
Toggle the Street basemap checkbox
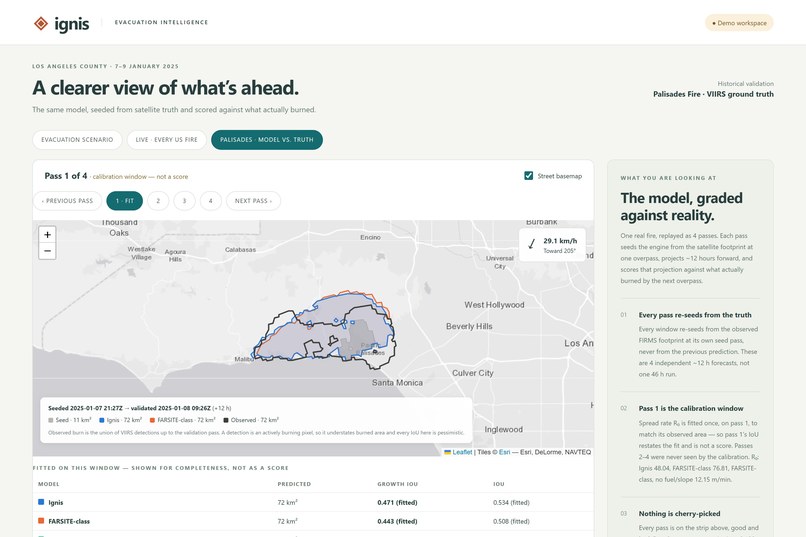(528, 176)
